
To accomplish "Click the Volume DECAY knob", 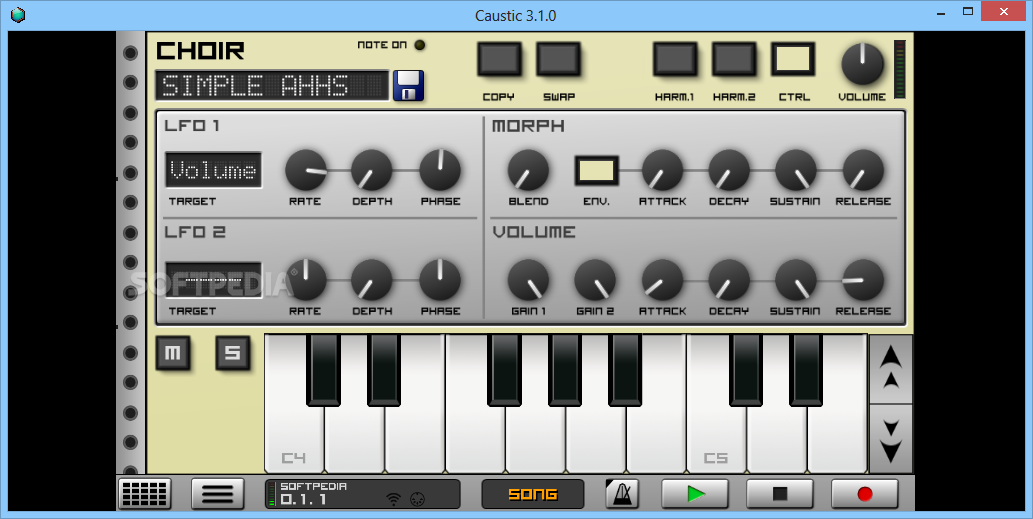I will tap(729, 279).
